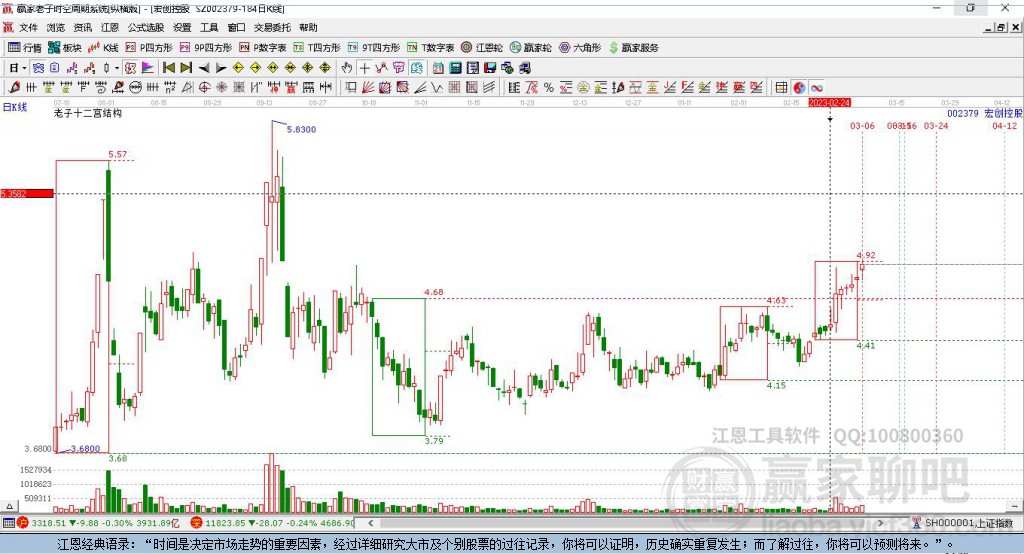Select the pencil drawing tool
Image resolution: width=1024 pixels, height=554 pixels.
pos(14,88)
